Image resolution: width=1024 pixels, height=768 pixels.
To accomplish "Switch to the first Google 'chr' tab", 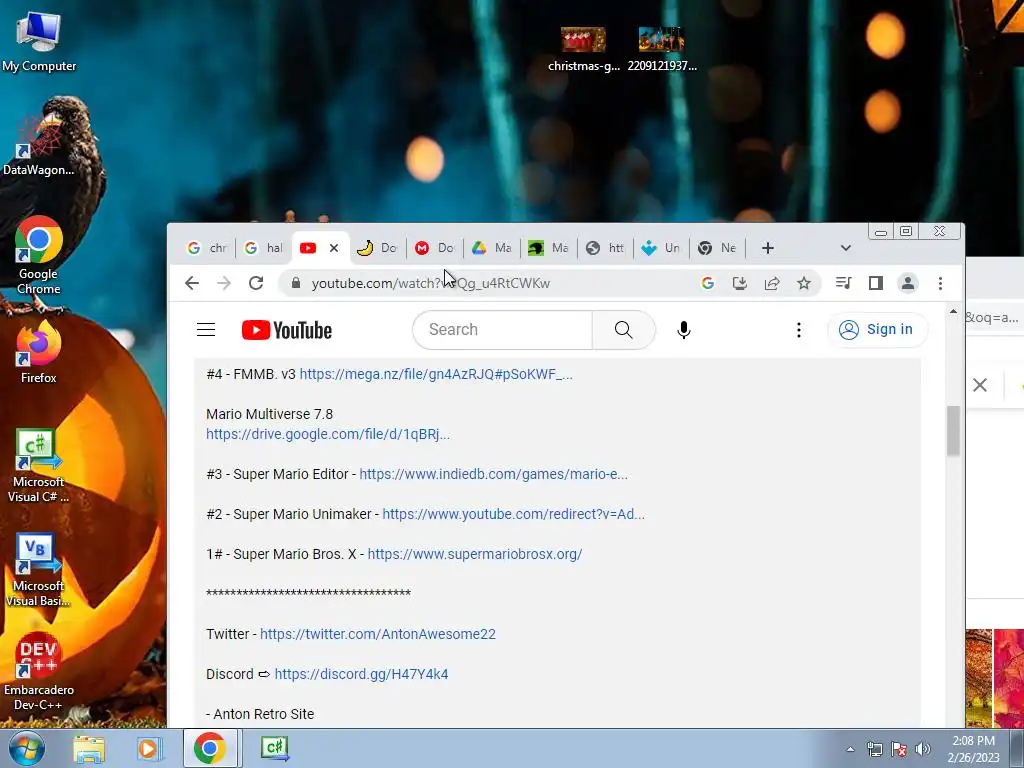I will click(207, 248).
